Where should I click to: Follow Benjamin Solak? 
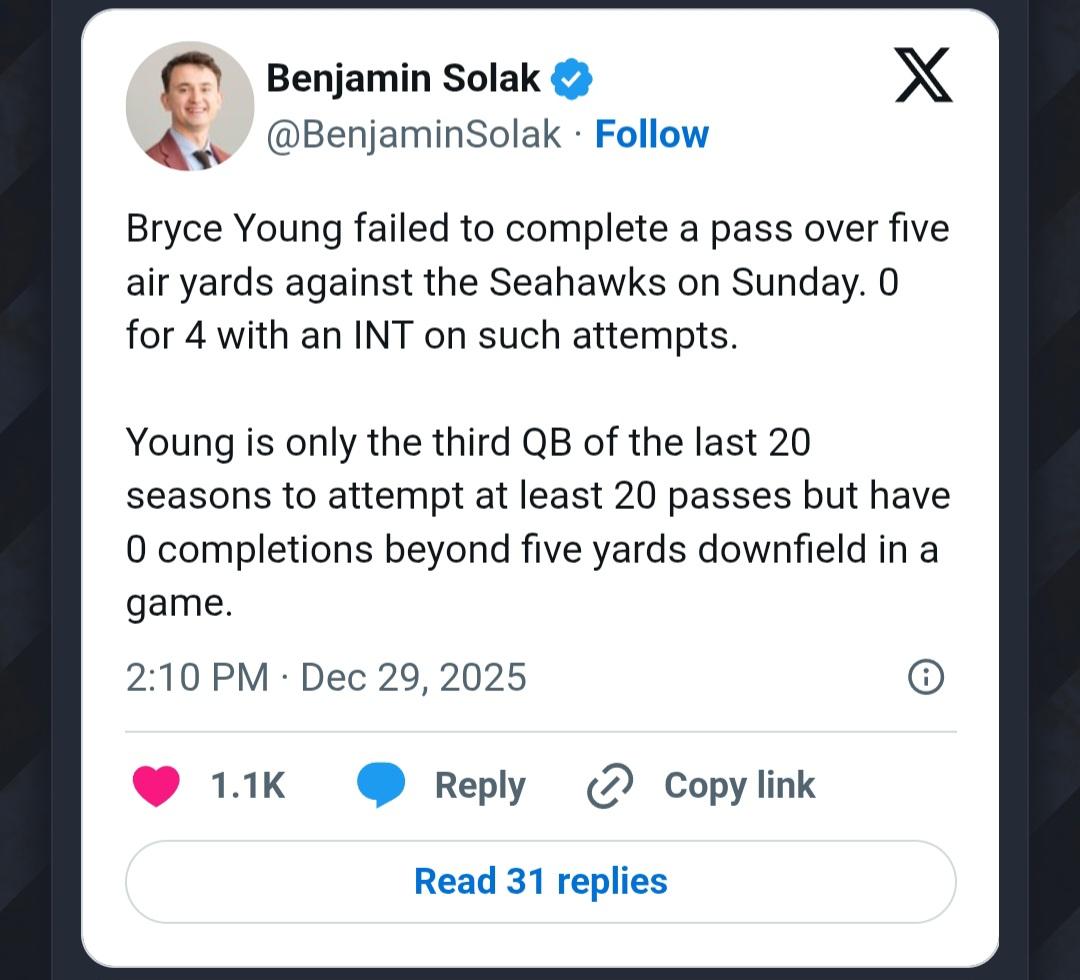652,134
